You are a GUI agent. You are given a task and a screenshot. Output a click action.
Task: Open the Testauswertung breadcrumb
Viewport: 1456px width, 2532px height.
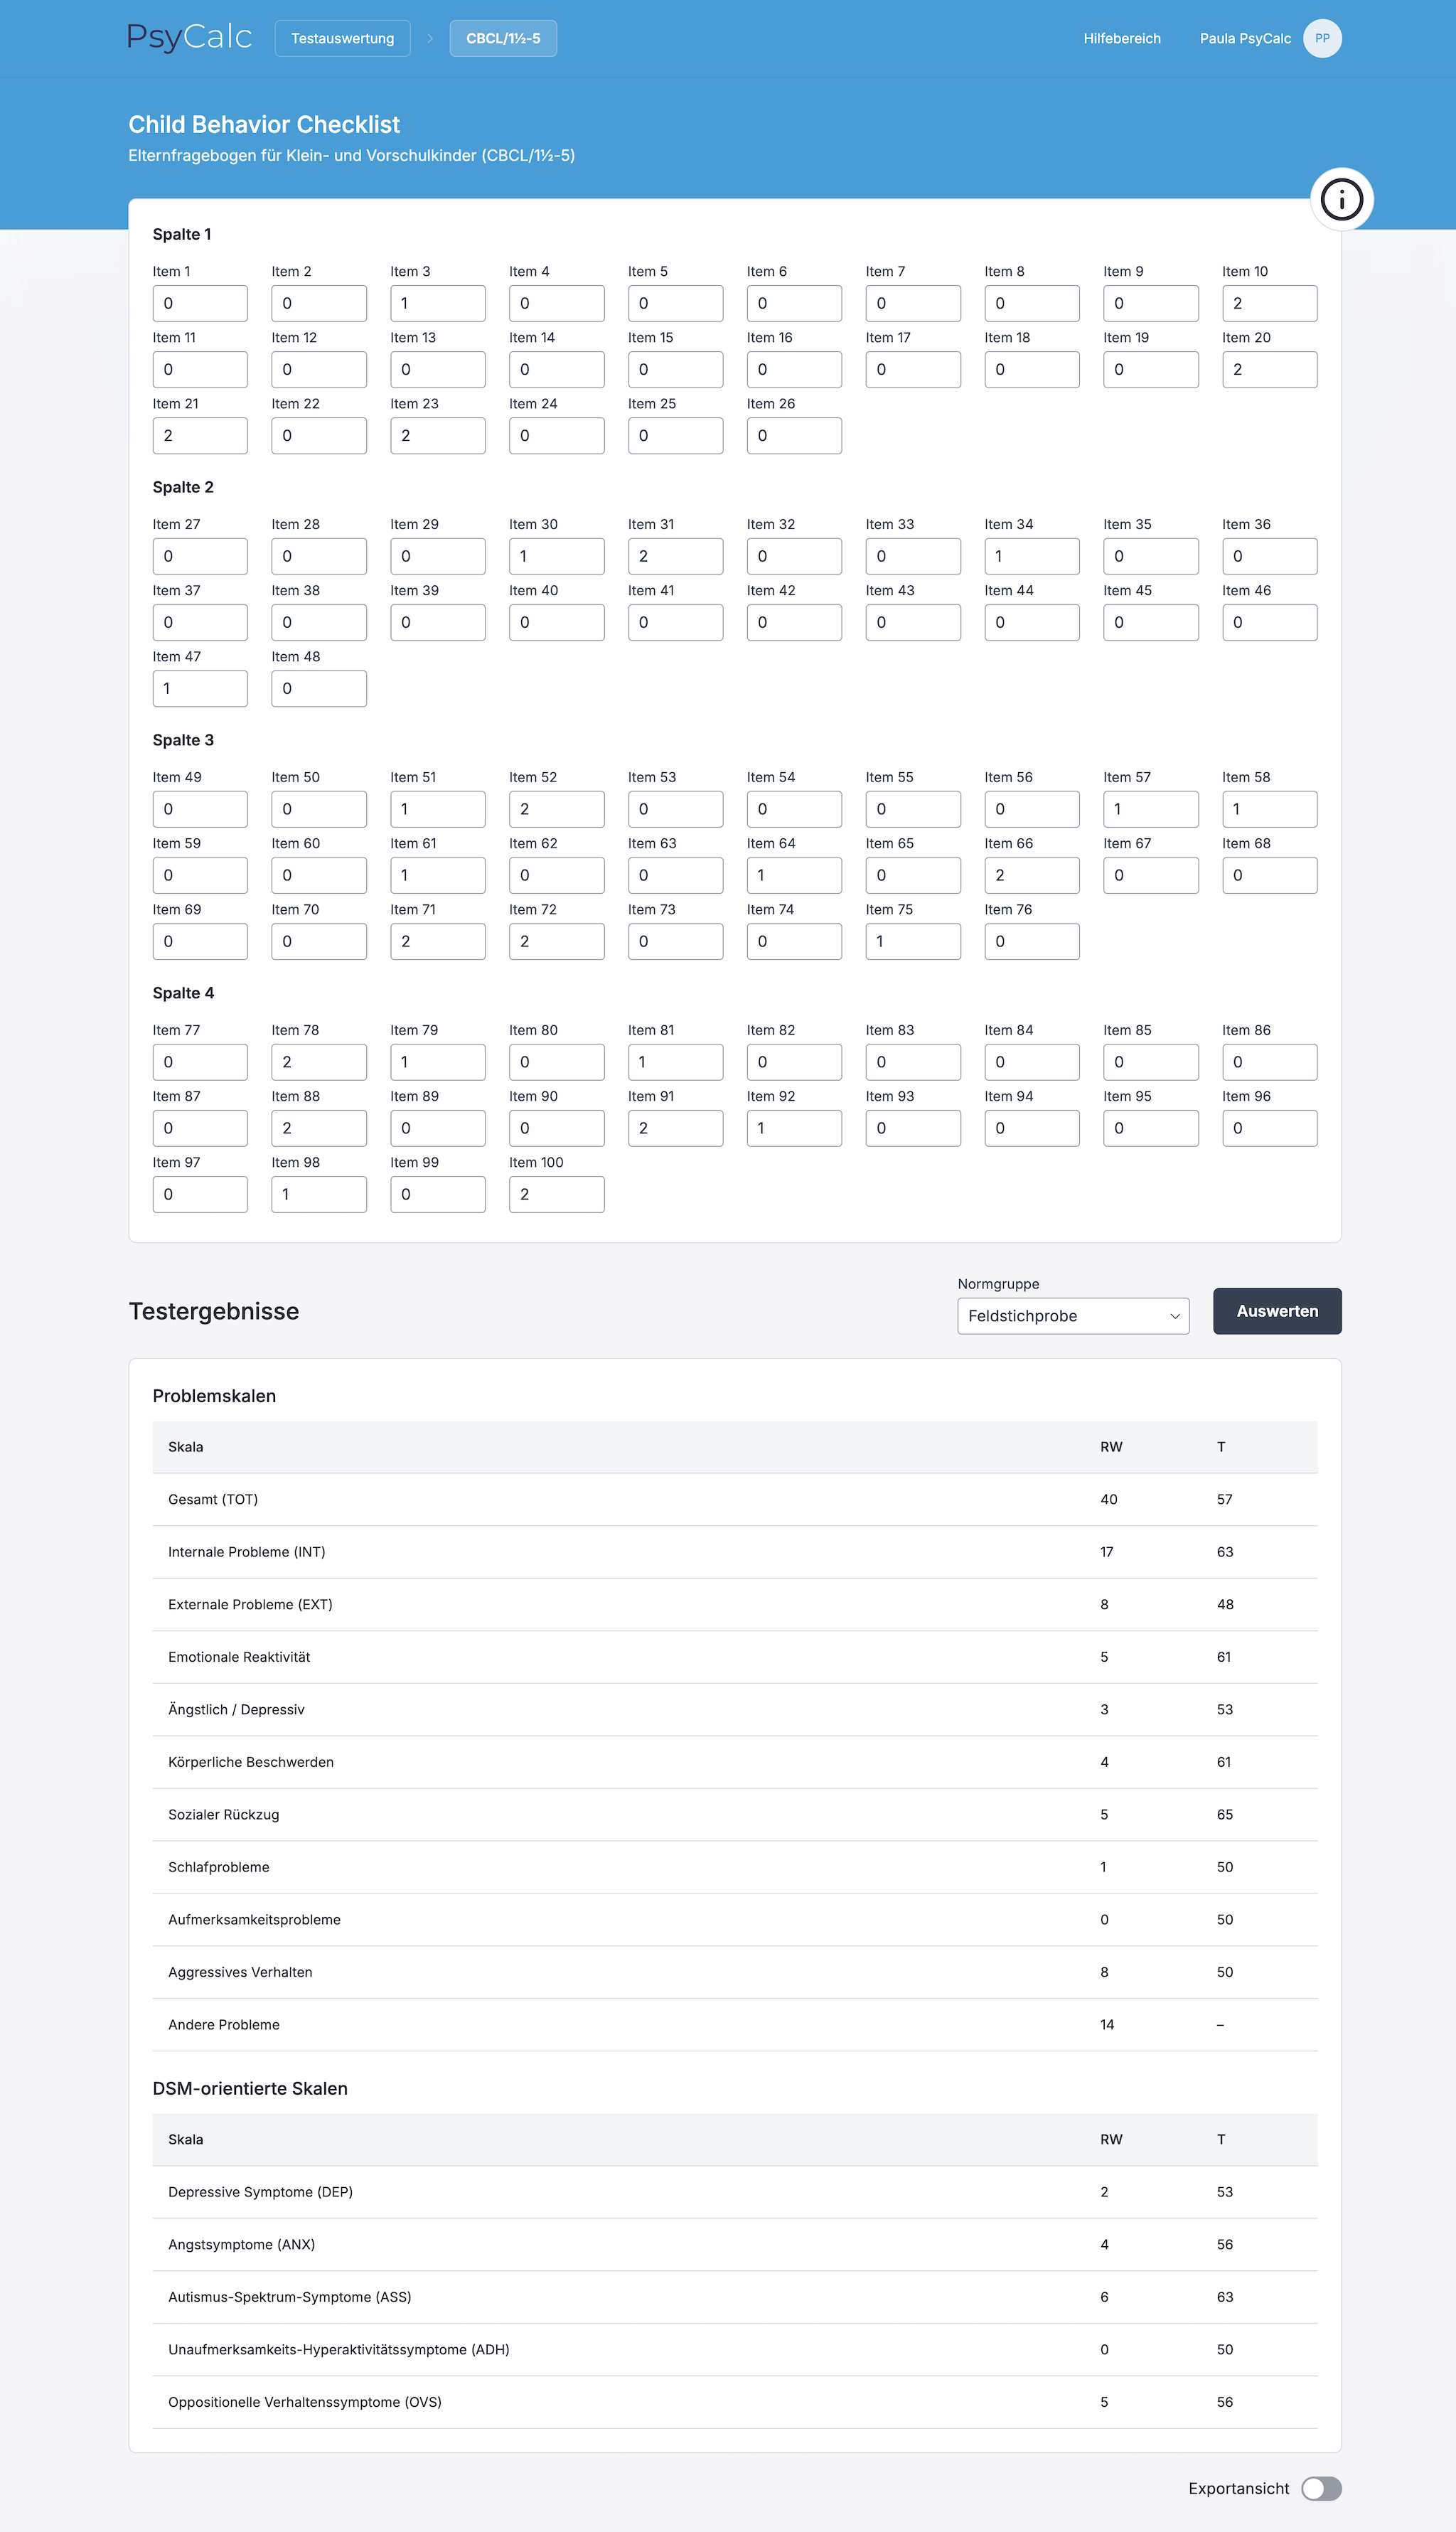point(342,39)
